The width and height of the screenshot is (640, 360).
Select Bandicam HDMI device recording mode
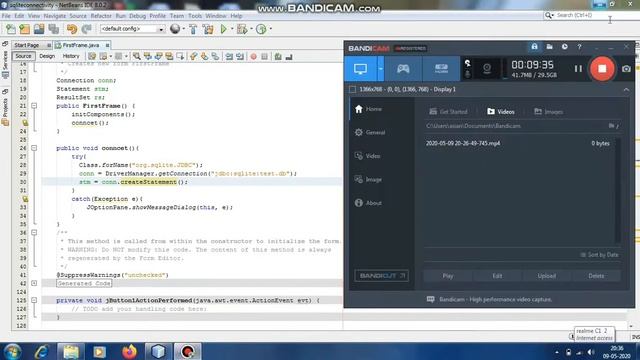pos(441,69)
